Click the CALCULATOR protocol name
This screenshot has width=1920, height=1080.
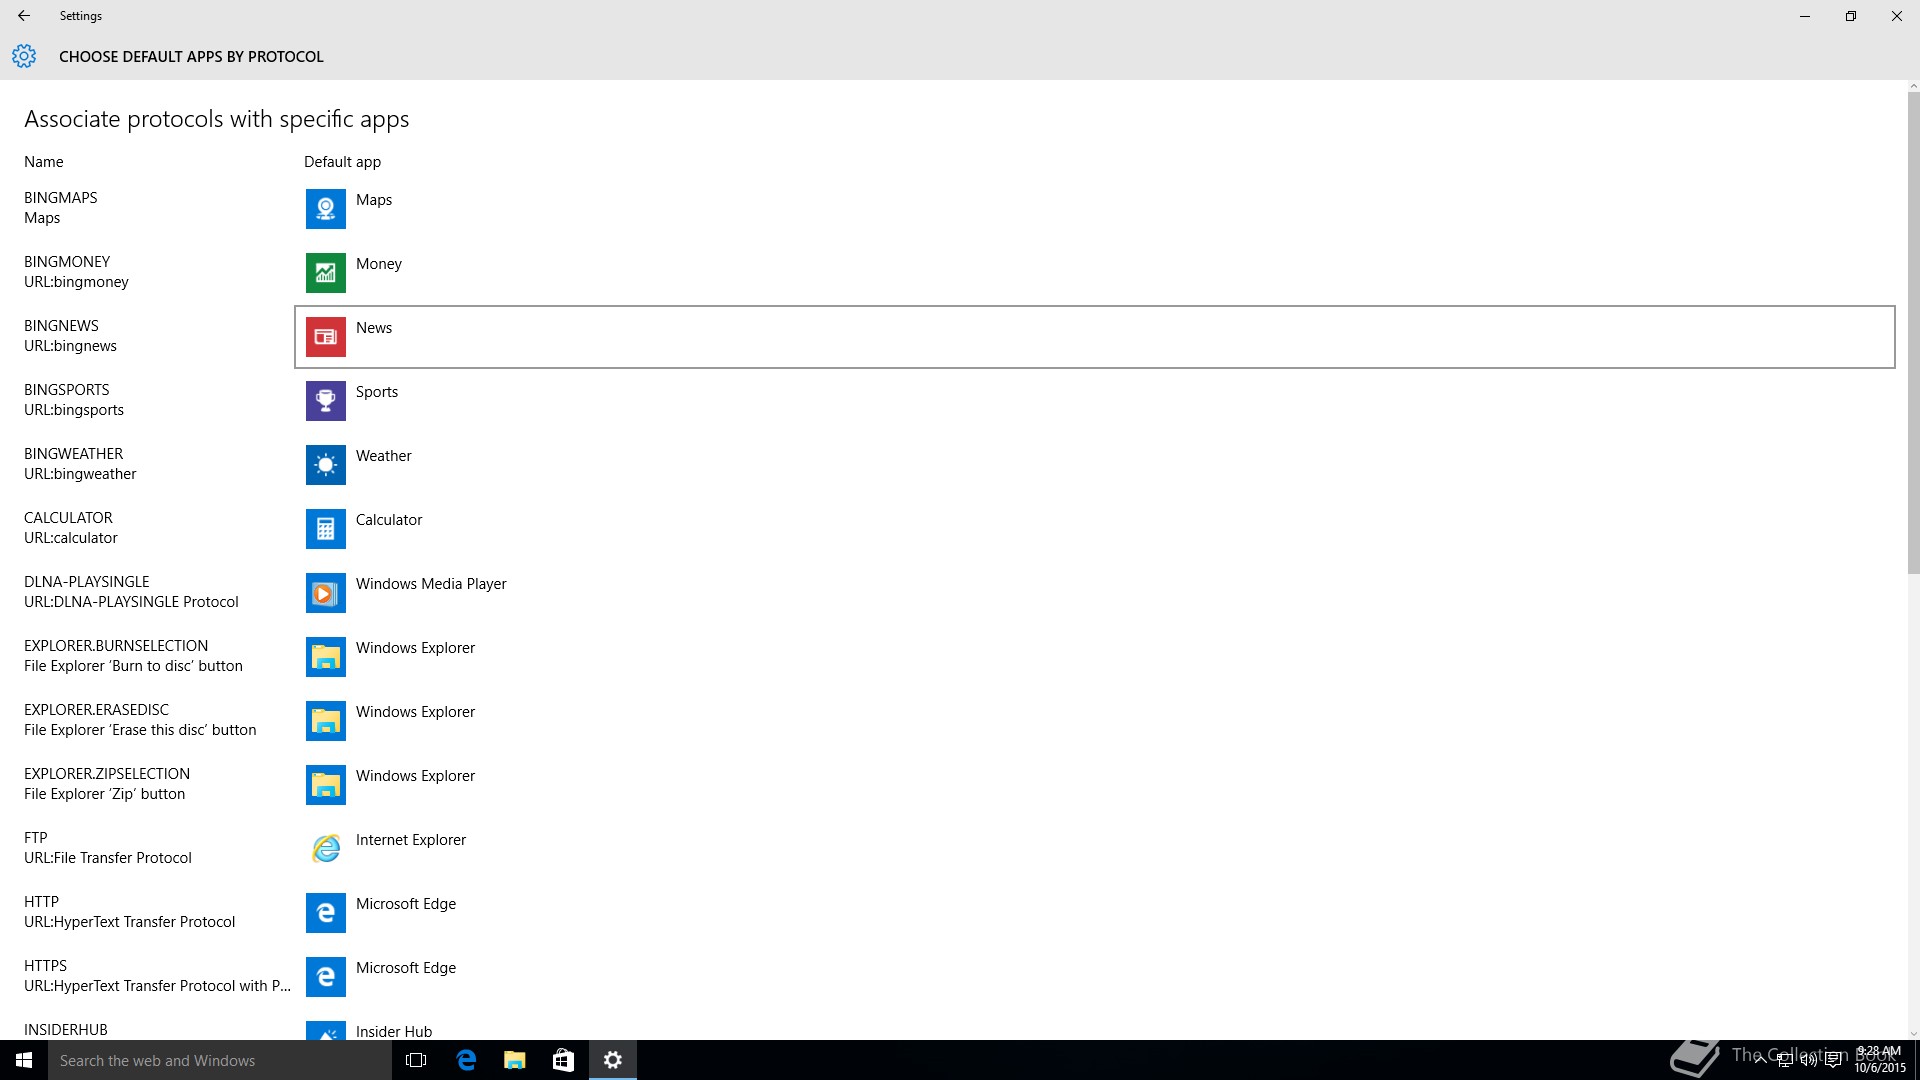click(68, 518)
